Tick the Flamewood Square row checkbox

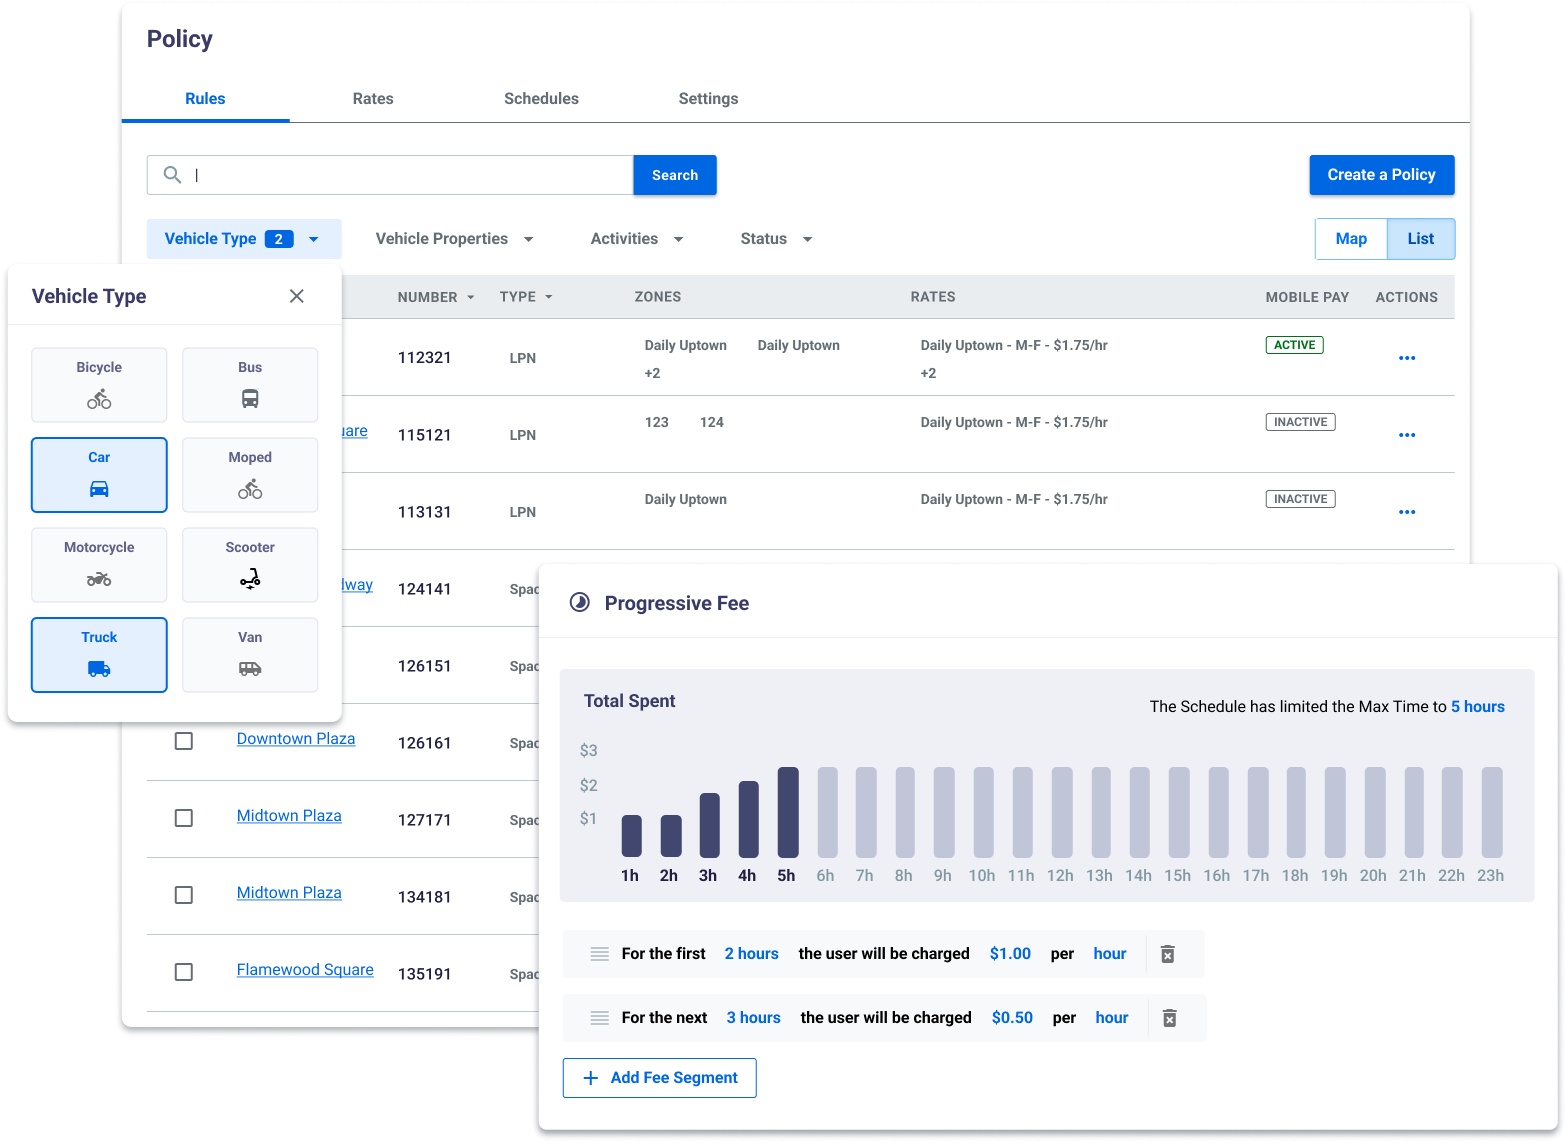184,972
